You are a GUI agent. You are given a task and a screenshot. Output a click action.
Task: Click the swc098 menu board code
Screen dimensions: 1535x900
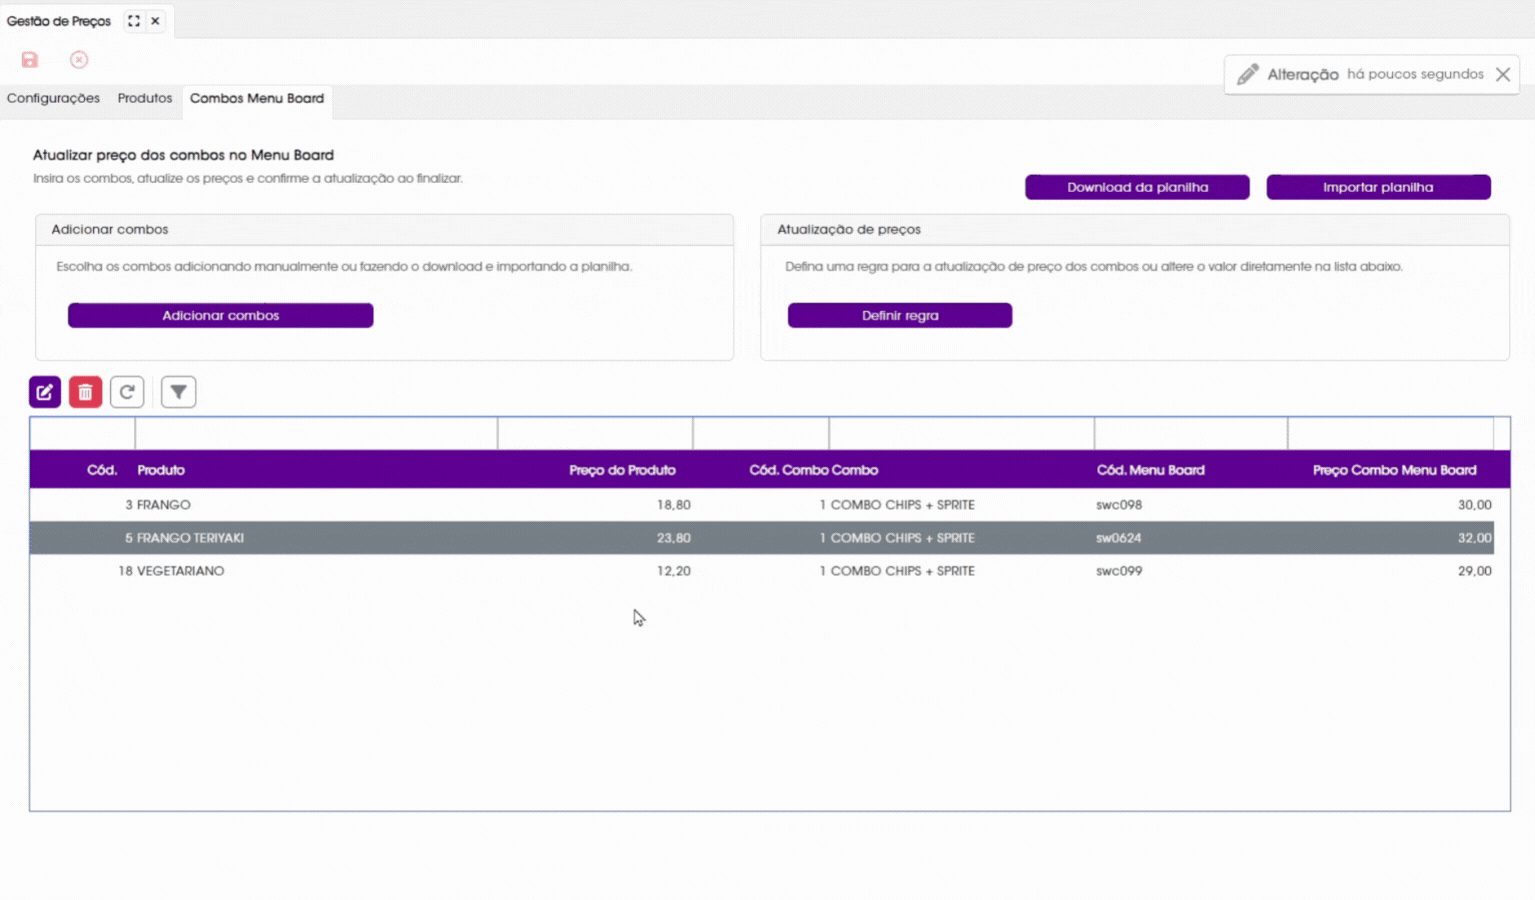pos(1119,505)
